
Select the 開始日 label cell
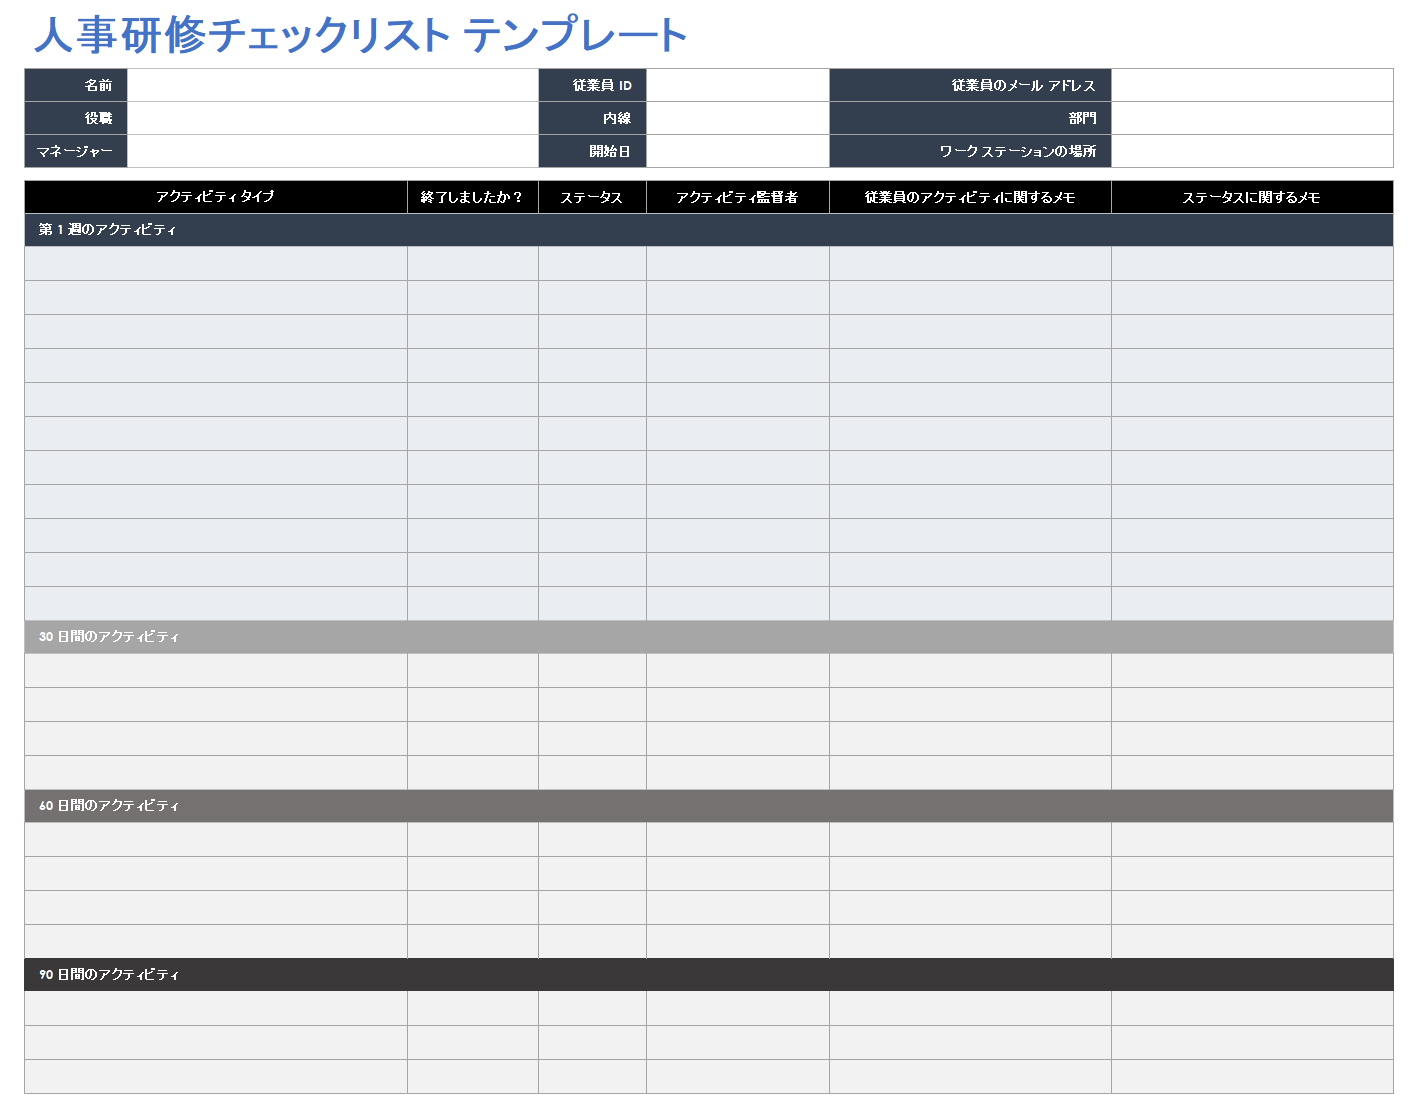(593, 151)
